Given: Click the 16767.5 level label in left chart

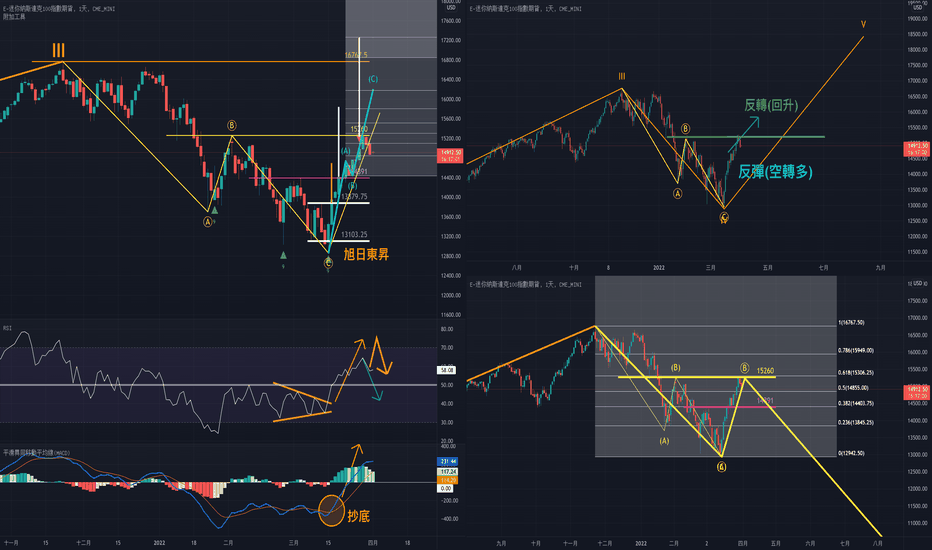Looking at the screenshot, I should [356, 55].
